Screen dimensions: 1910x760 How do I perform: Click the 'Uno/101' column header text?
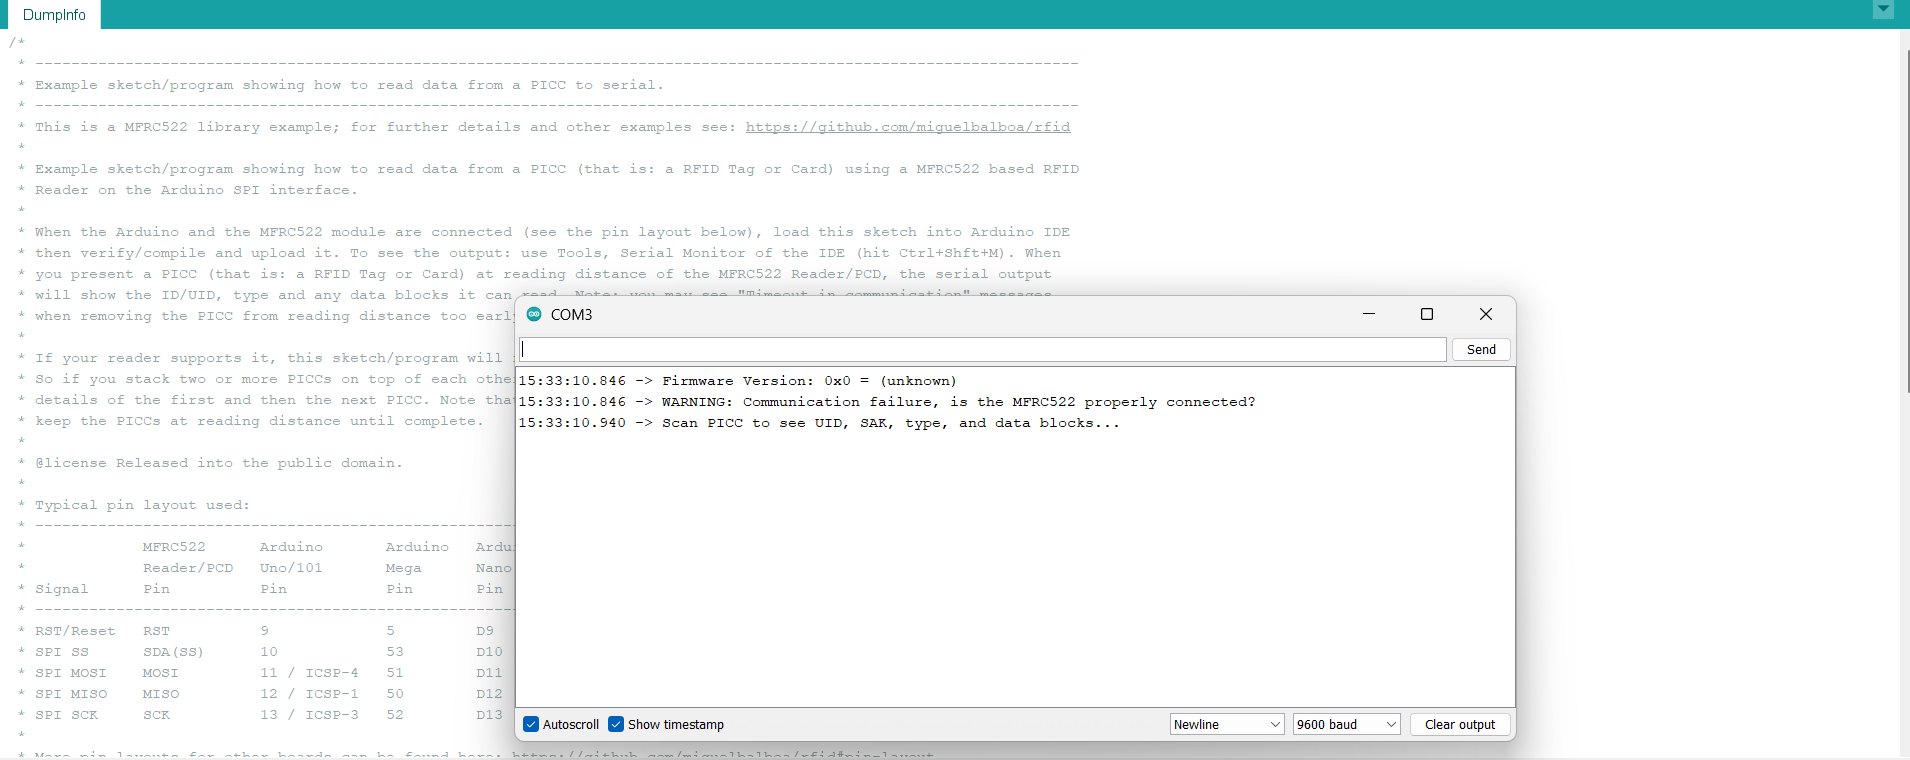tap(291, 568)
